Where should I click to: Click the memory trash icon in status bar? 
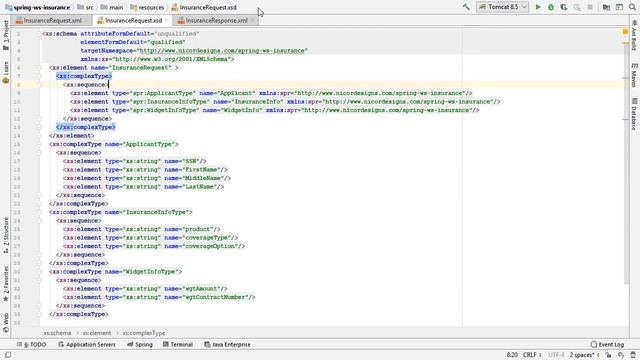click(x=633, y=355)
